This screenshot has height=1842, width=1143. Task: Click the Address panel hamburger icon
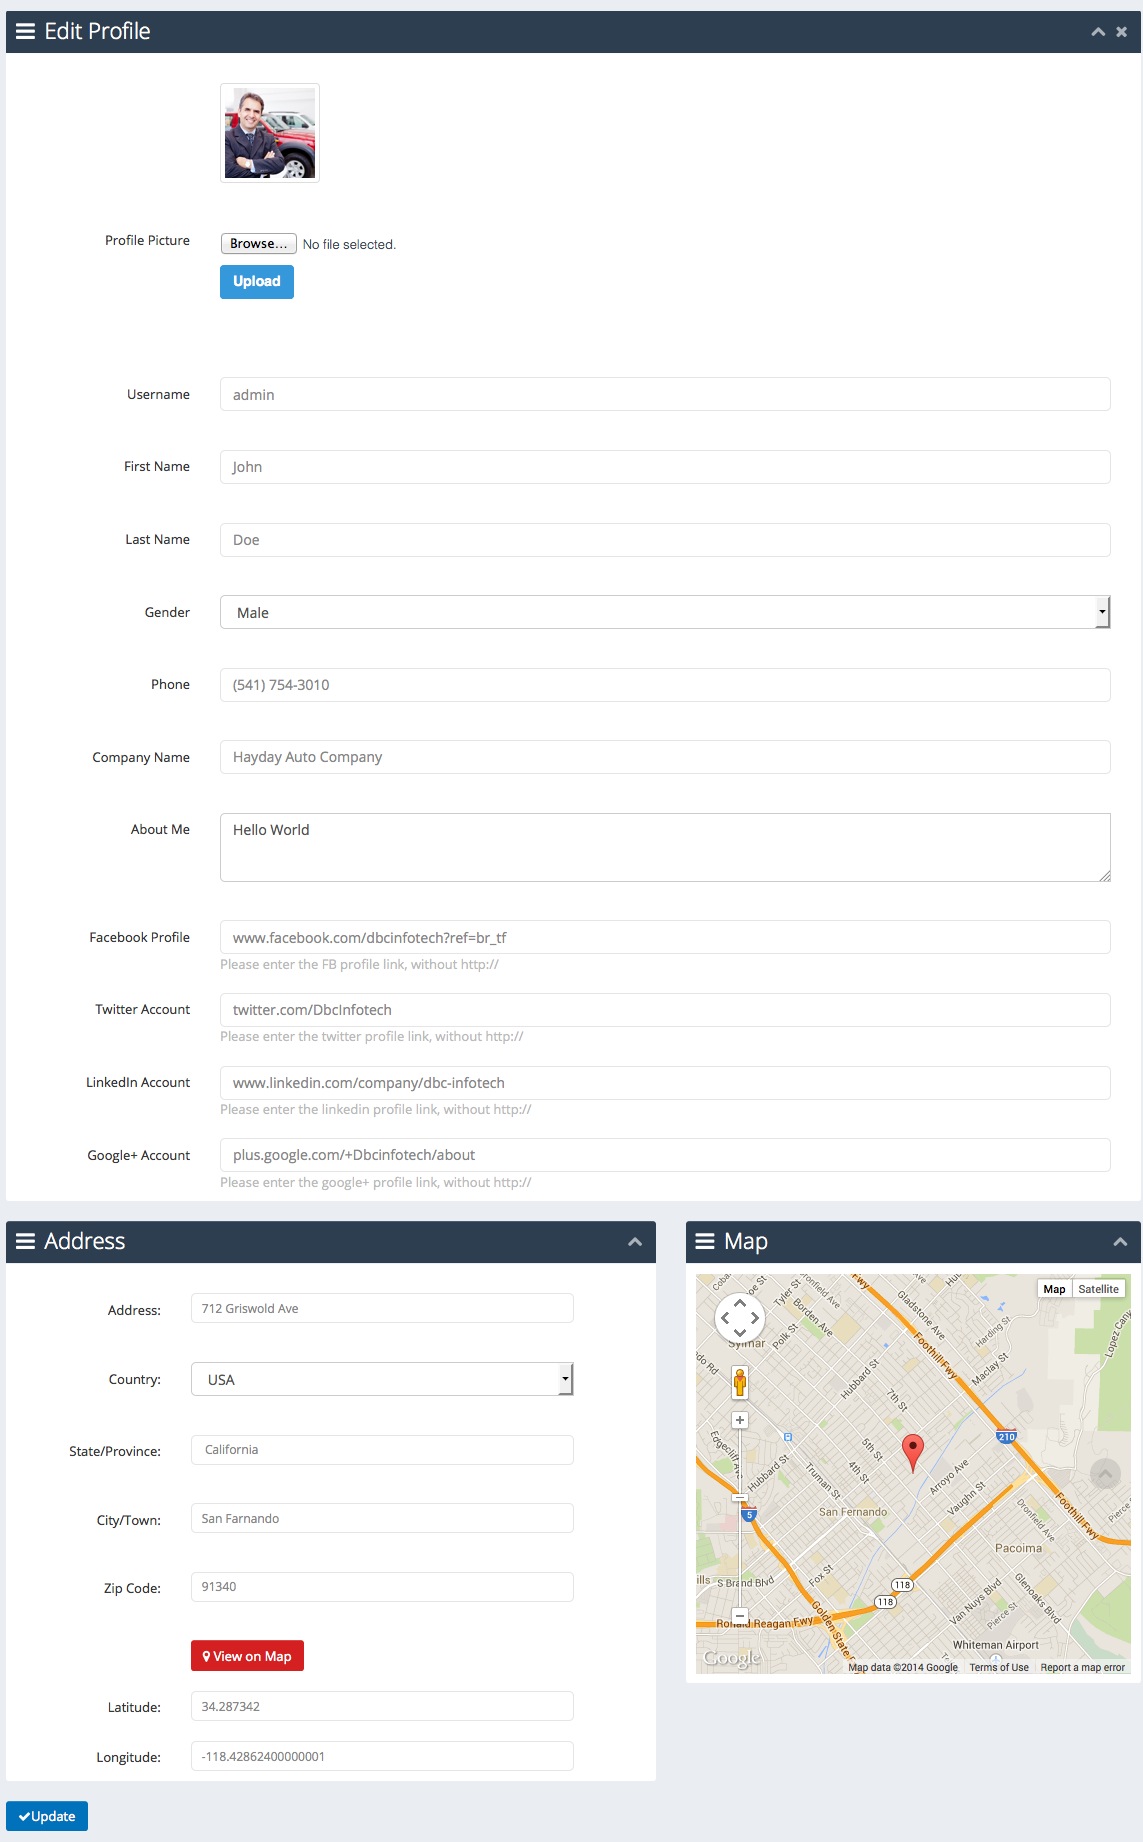[x=25, y=1241]
